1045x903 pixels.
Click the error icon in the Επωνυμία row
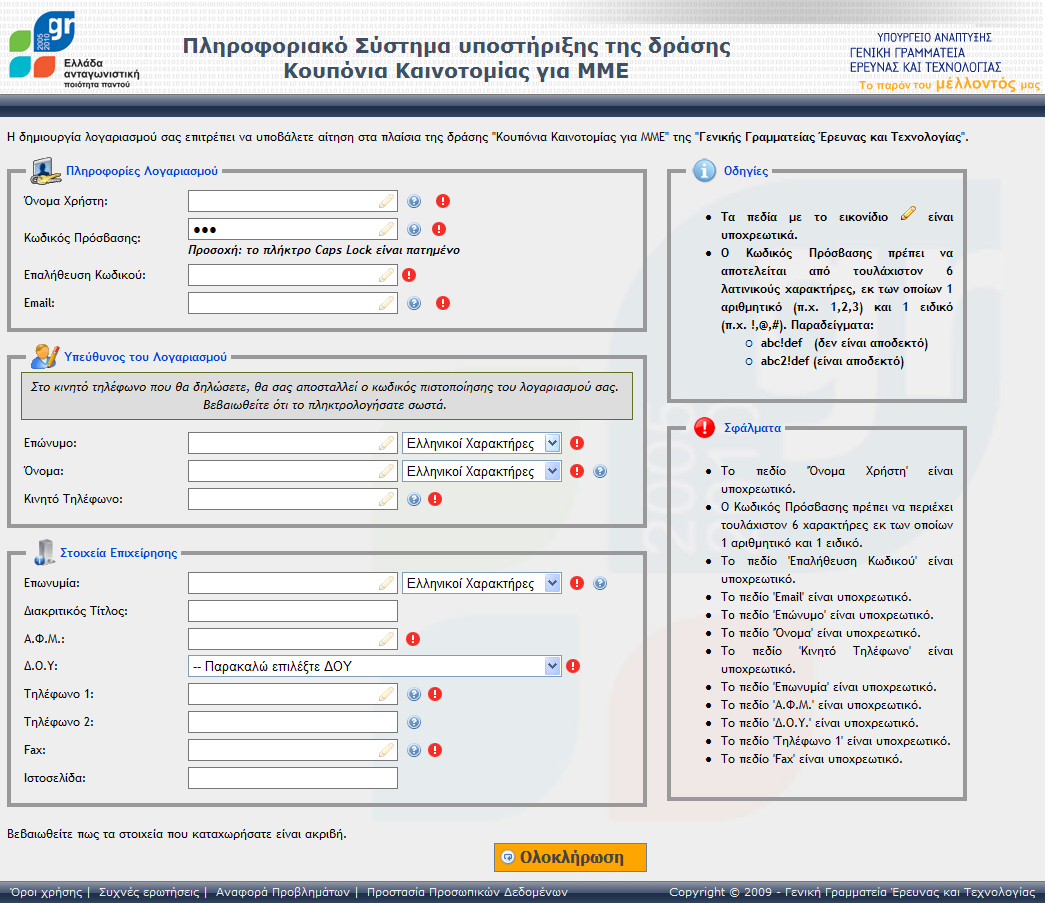(577, 583)
